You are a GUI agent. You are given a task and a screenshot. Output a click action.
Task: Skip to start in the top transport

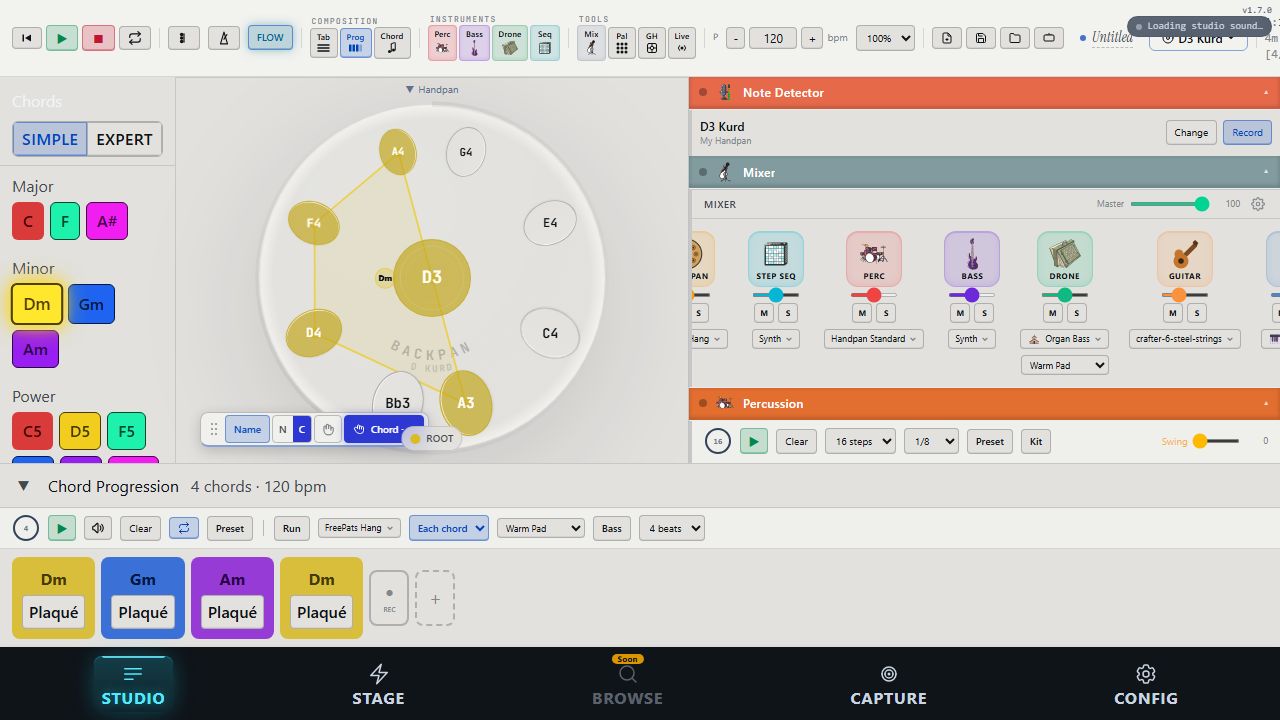[x=27, y=38]
